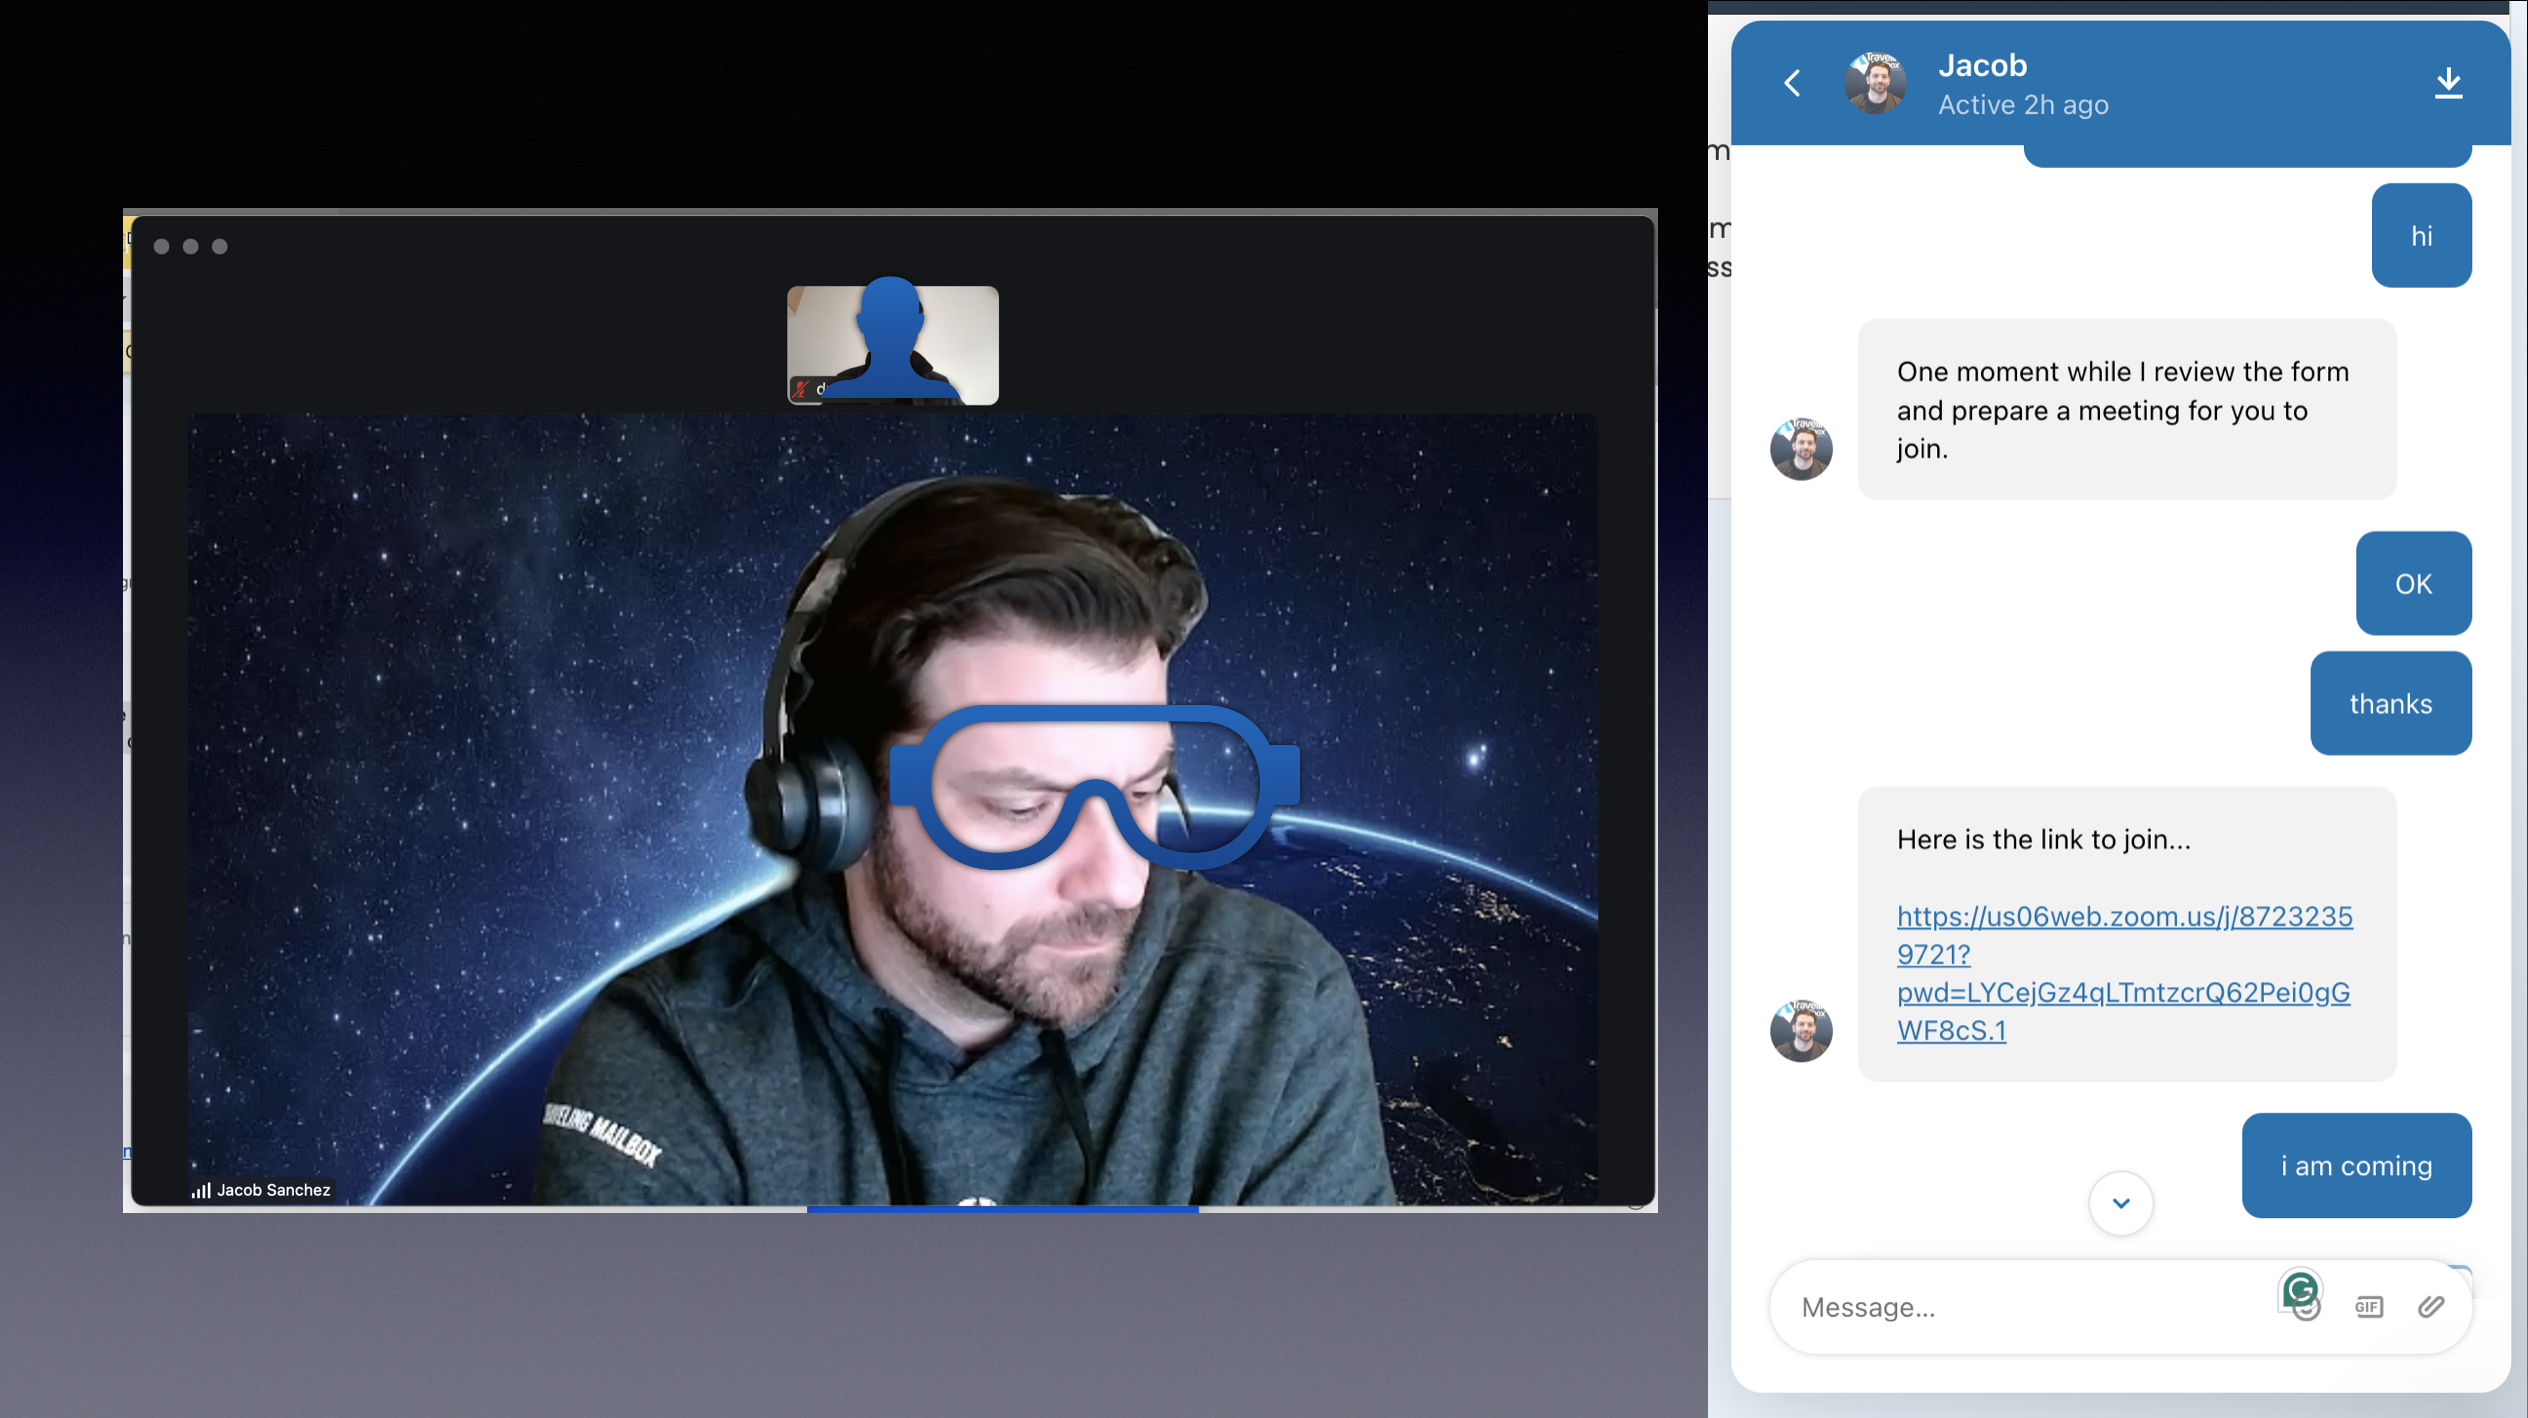This screenshot has height=1418, width=2528.
Task: Click the signal strength bars beside Jacob Sanchez
Action: click(201, 1190)
